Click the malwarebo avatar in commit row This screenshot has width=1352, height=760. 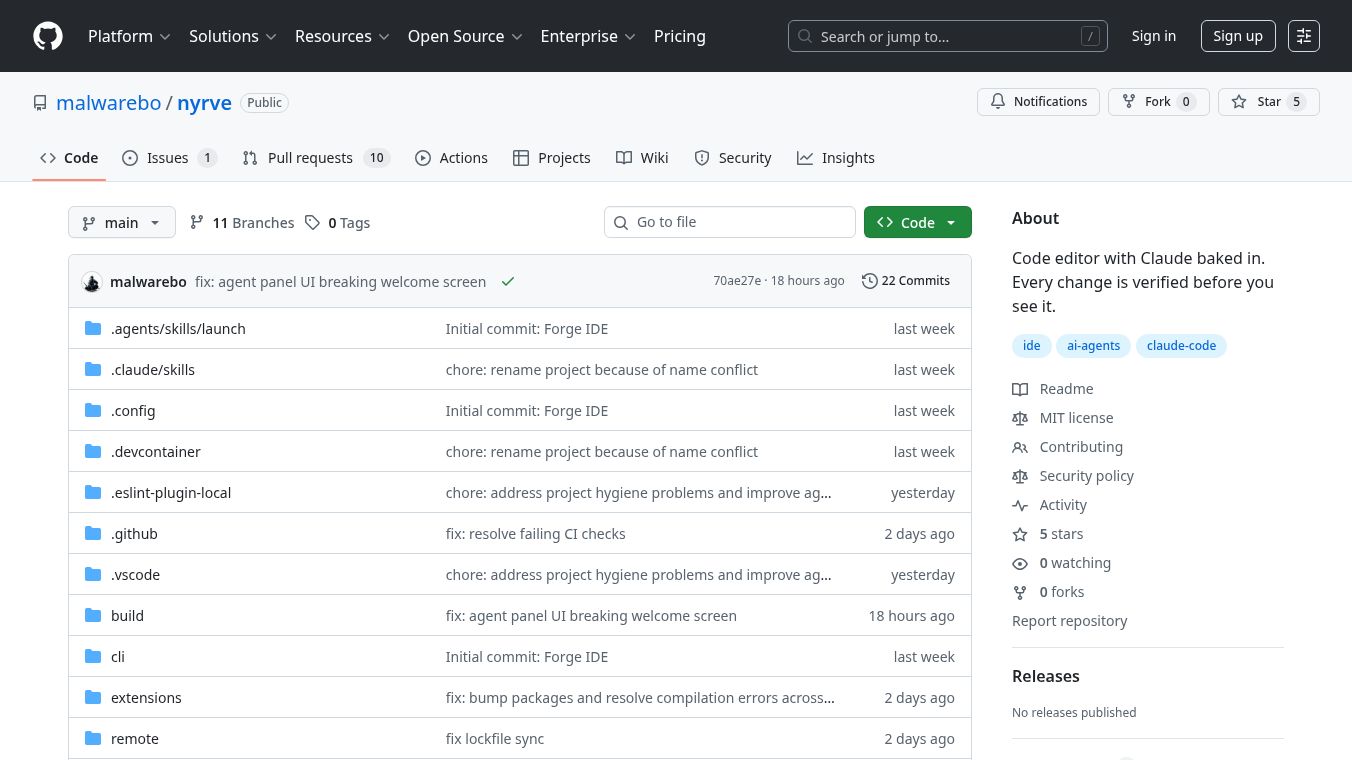(x=92, y=282)
